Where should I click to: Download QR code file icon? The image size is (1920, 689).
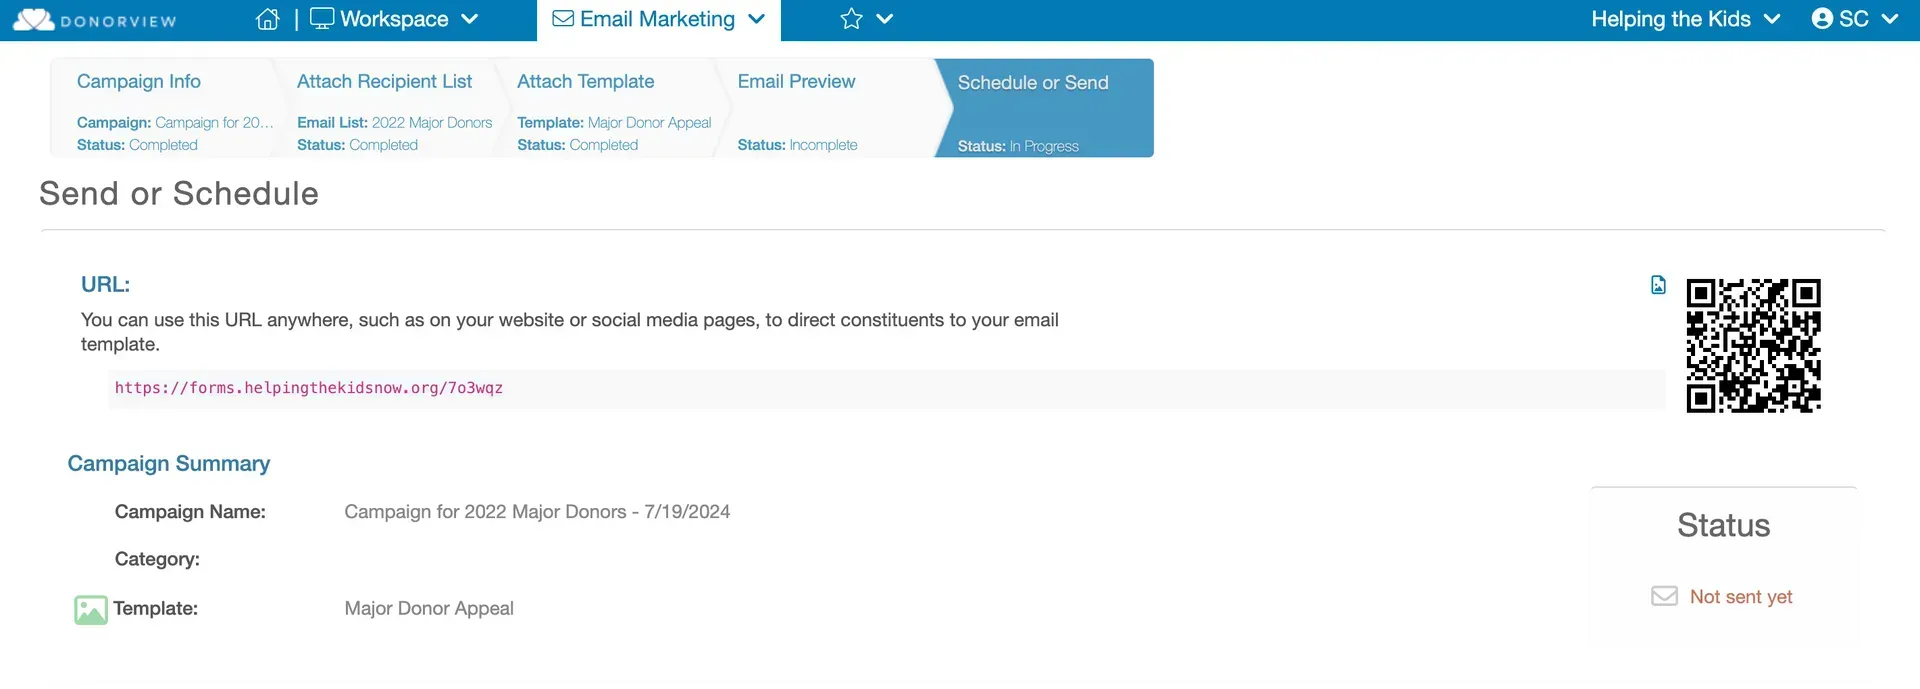[x=1658, y=285]
